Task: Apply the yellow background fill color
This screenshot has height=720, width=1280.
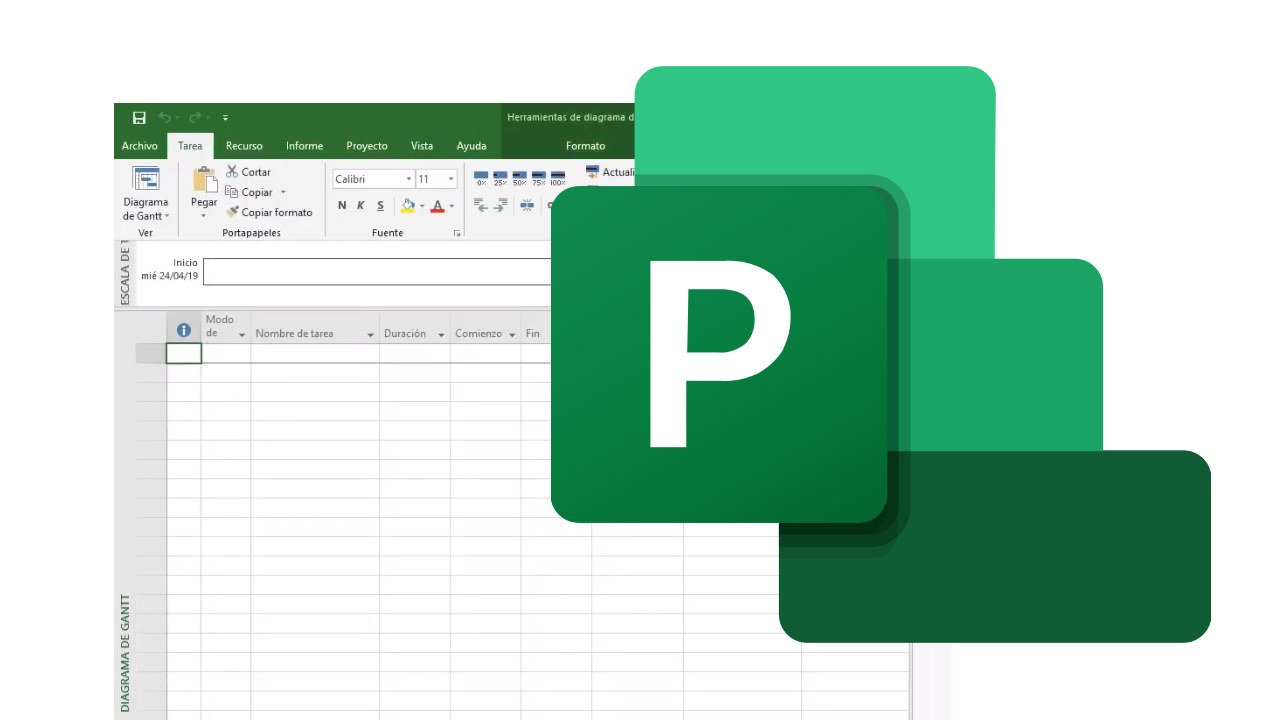Action: pos(407,206)
